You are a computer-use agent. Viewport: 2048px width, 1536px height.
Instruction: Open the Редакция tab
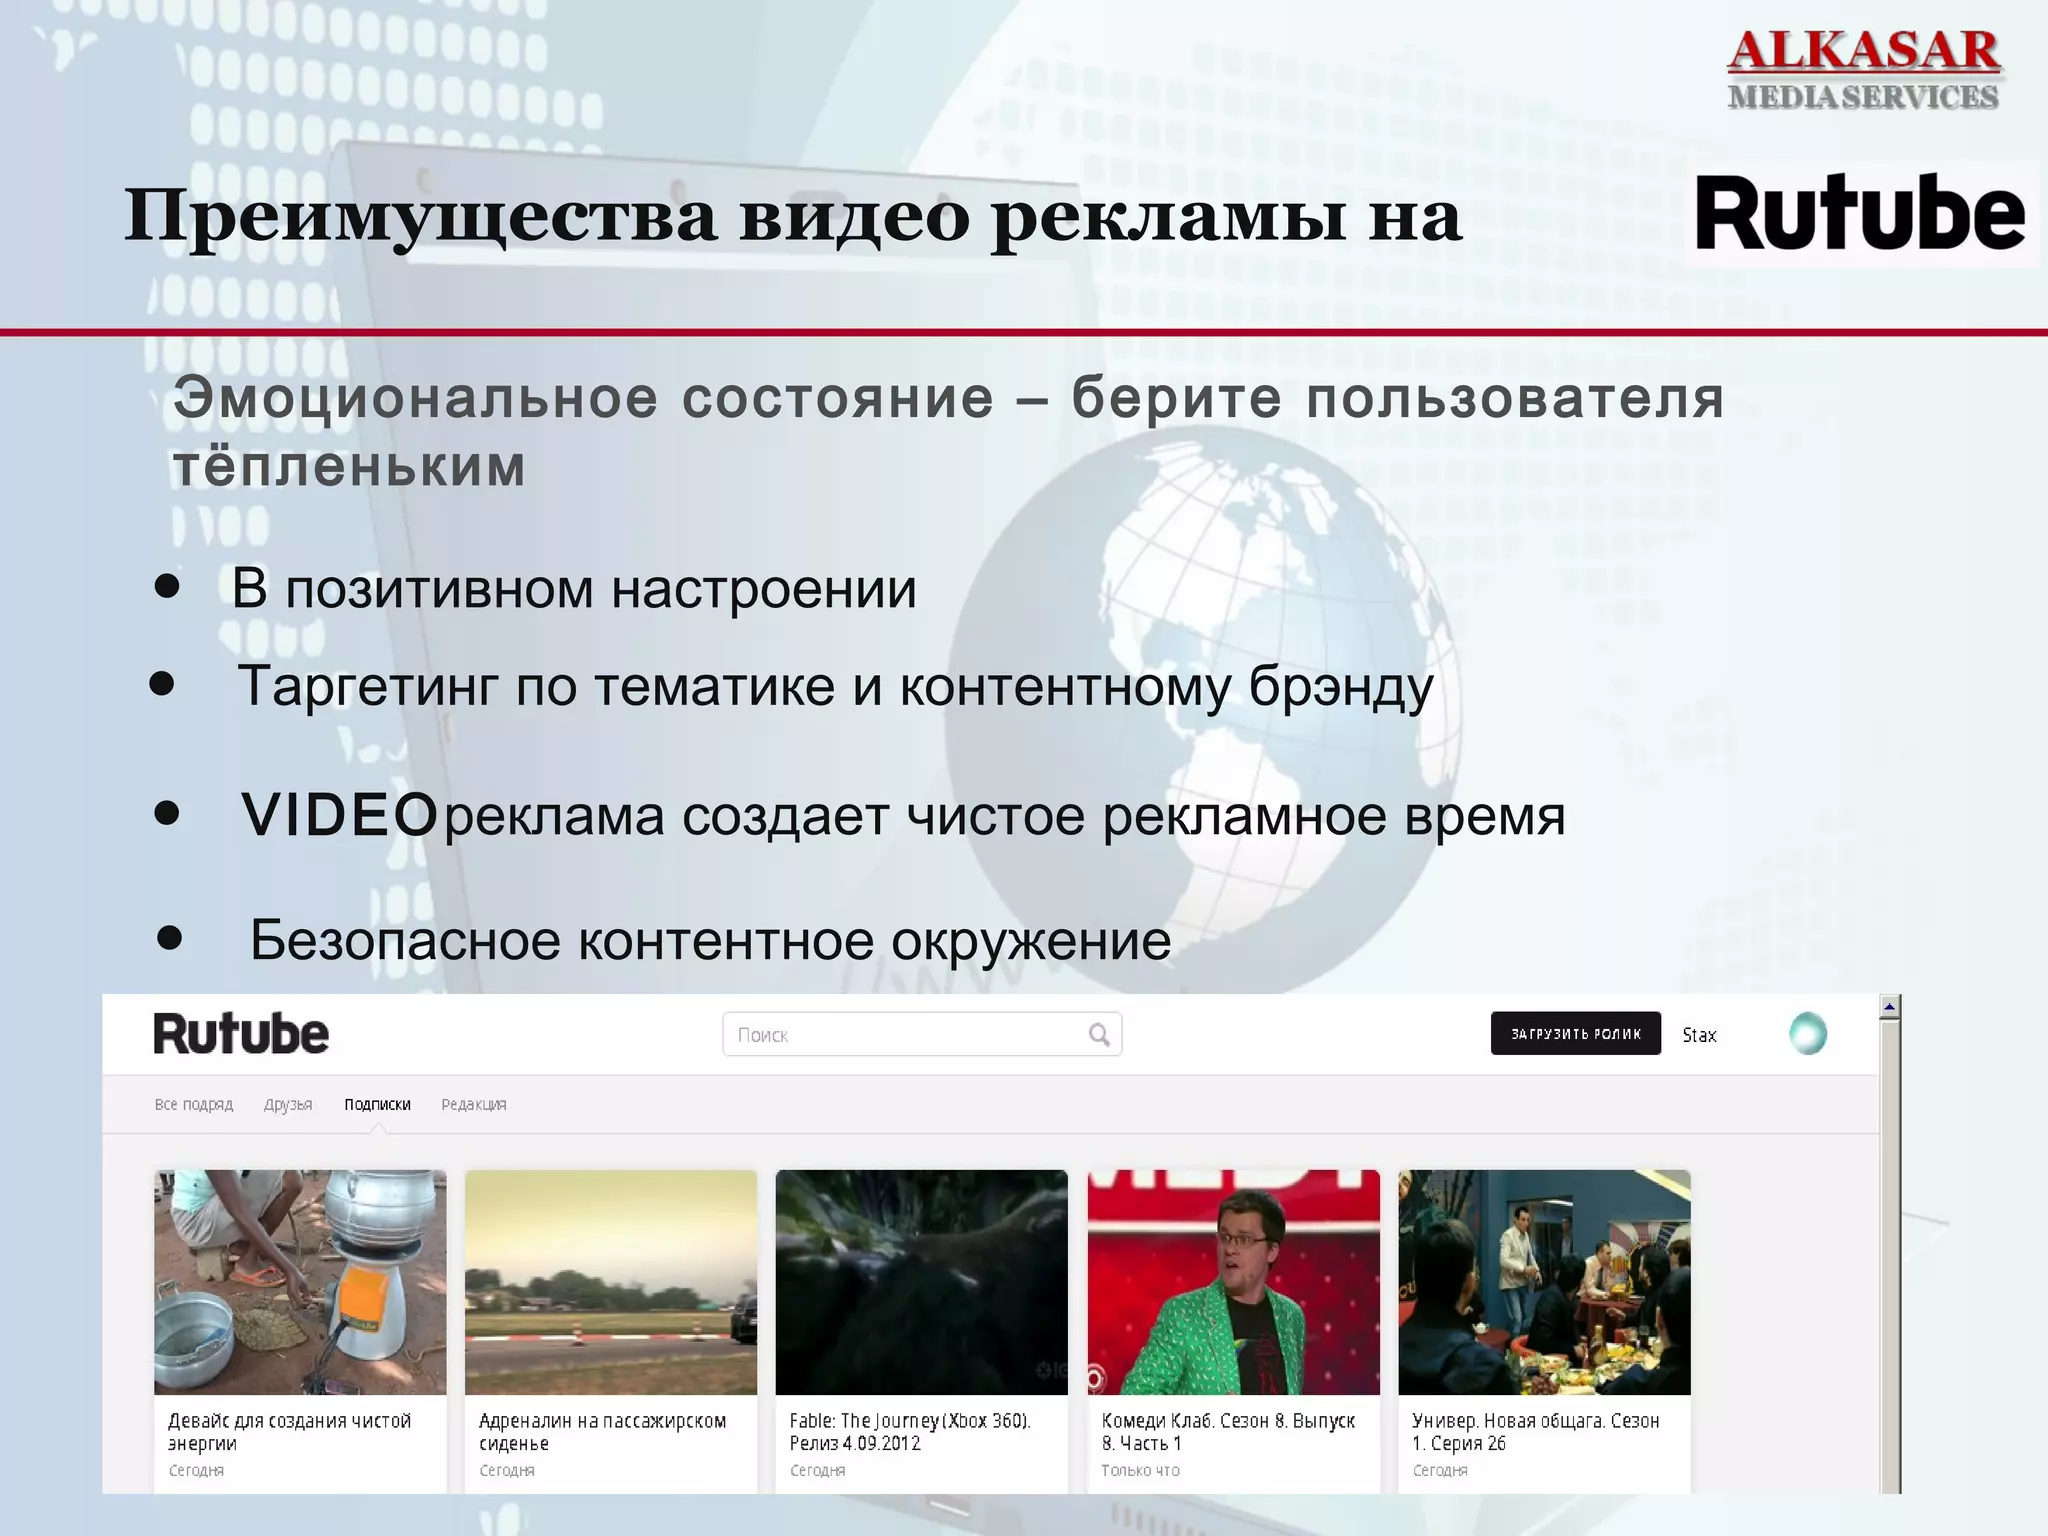(474, 1105)
